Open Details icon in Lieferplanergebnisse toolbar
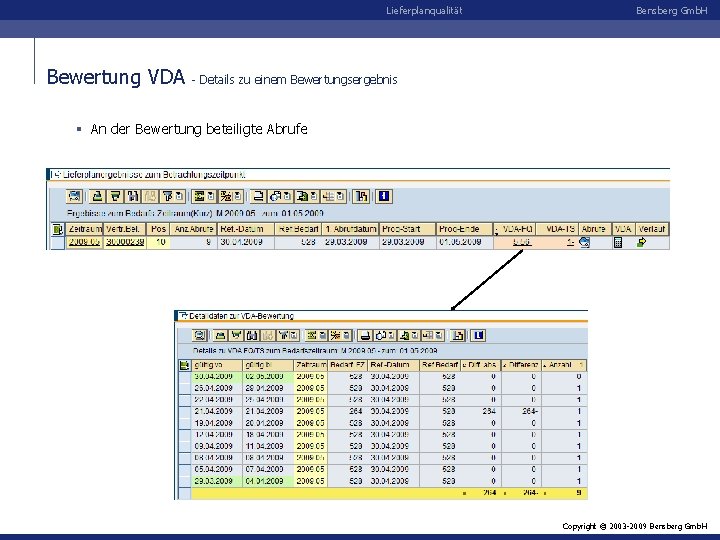The image size is (720, 540). click(x=74, y=196)
